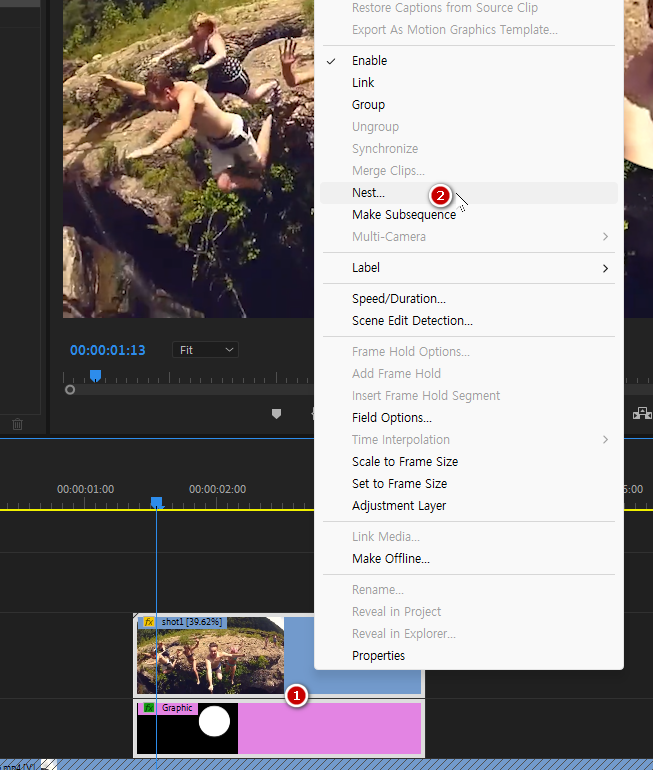This screenshot has width=653, height=770.
Task: Open clip Properties from context menu
Action: tap(378, 656)
